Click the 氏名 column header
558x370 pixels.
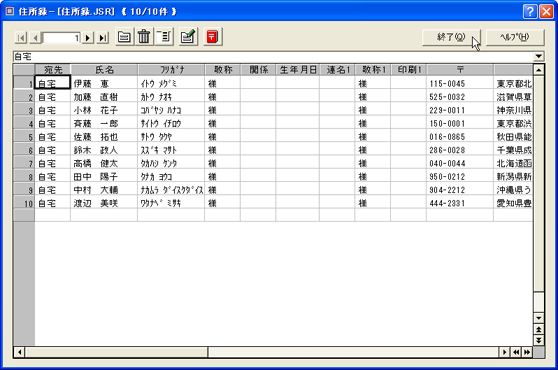click(104, 70)
